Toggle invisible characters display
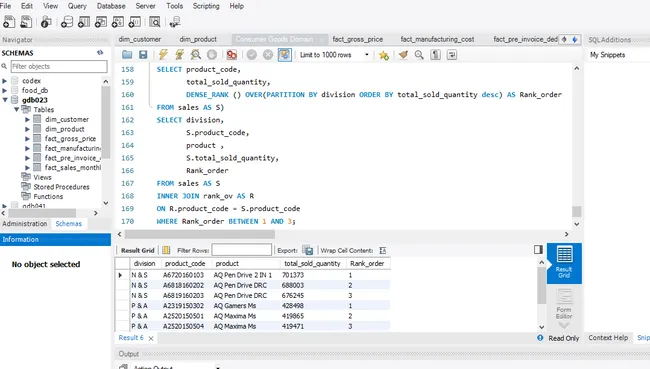The image size is (650, 369). coord(435,55)
